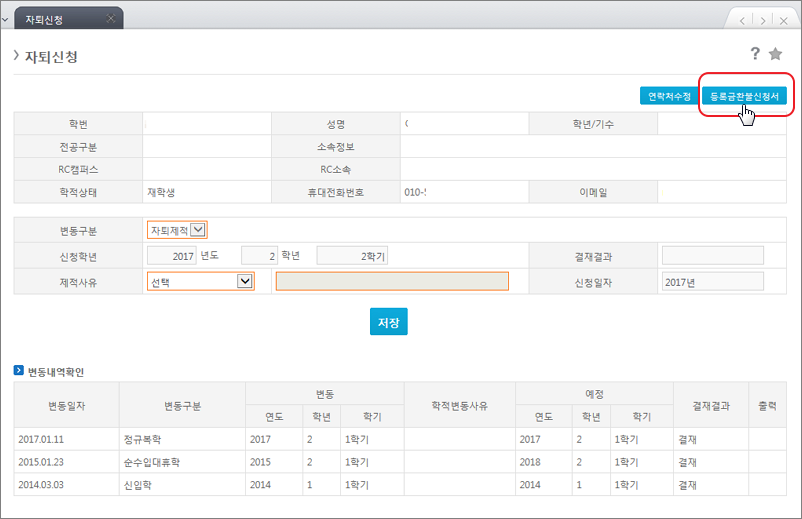
Task: Click the tab bar close X icon
Action: pyautogui.click(x=783, y=20)
